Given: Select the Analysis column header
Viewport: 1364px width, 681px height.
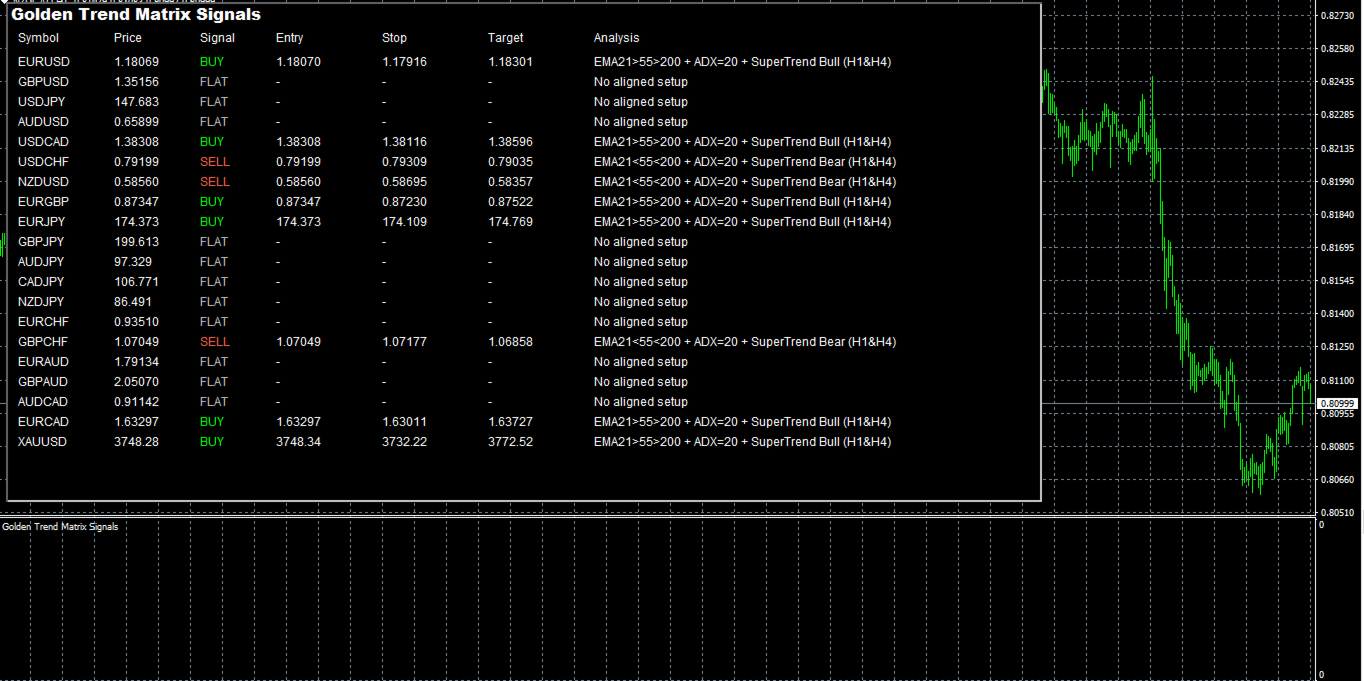Looking at the screenshot, I should (x=616, y=38).
